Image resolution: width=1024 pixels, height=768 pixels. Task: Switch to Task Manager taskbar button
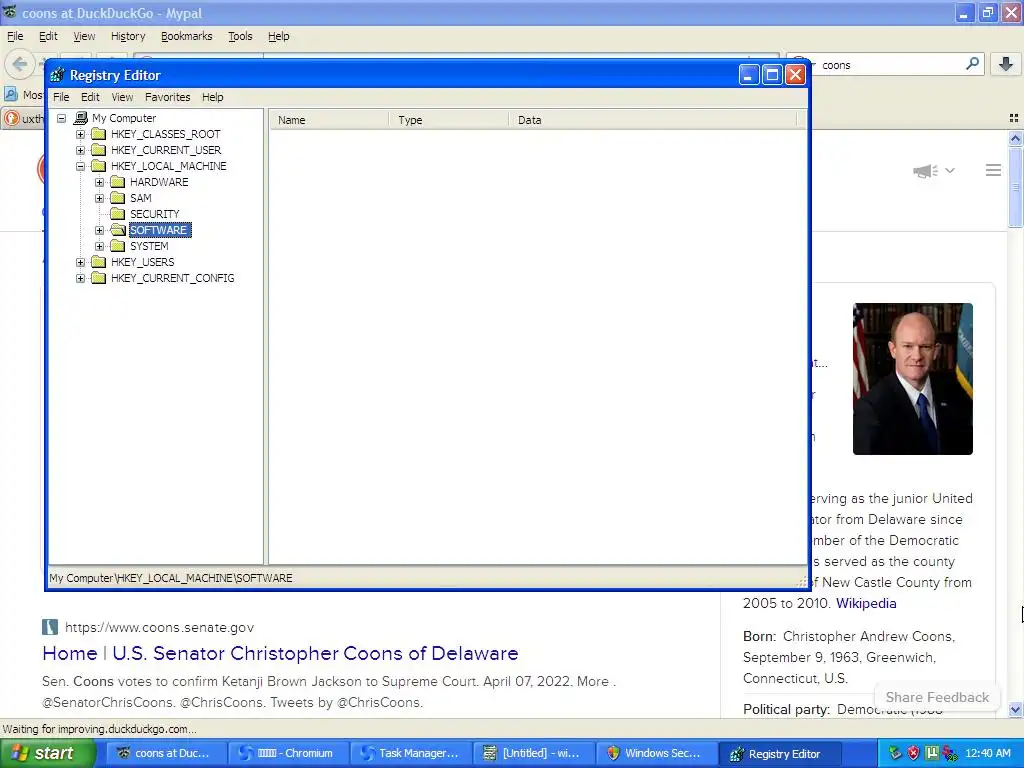click(x=409, y=754)
